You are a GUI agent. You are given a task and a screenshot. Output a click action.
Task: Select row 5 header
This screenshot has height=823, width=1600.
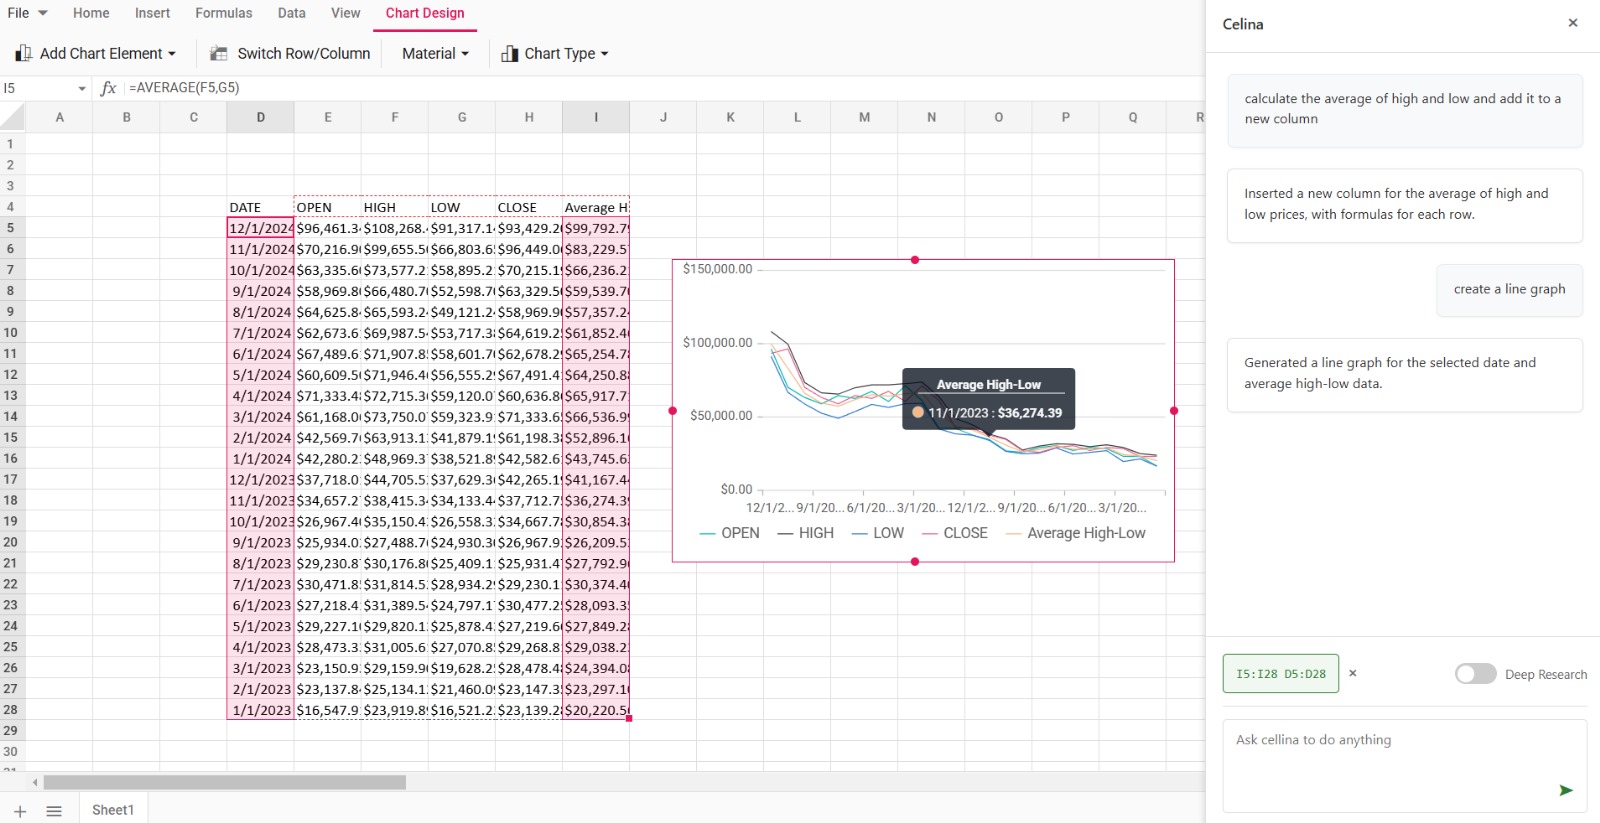11,228
